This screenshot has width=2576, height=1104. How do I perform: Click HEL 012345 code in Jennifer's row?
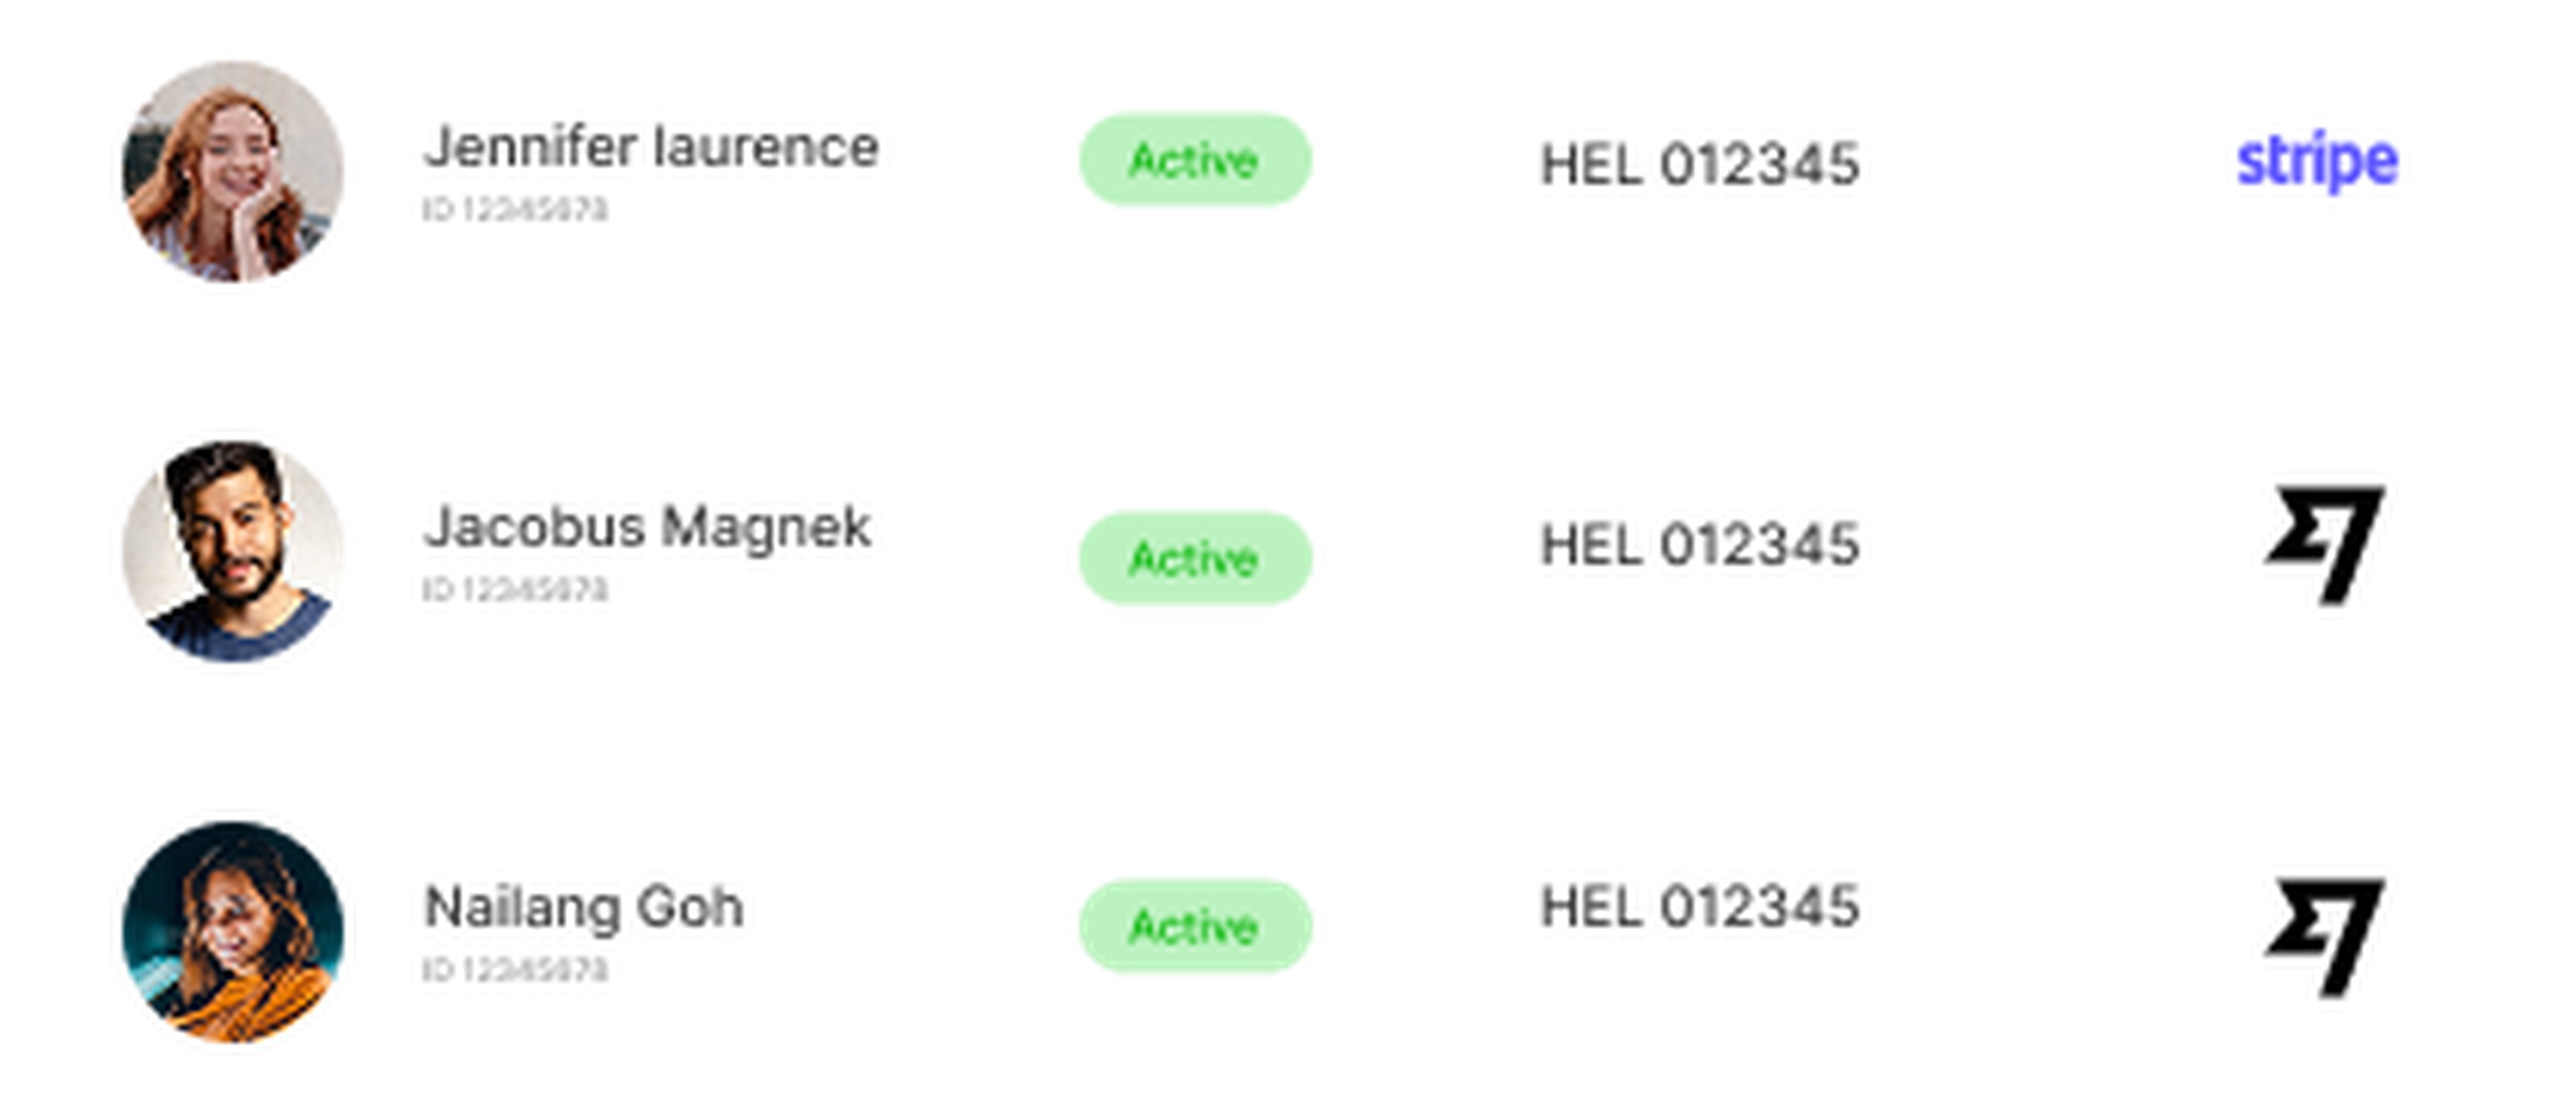1699,165
